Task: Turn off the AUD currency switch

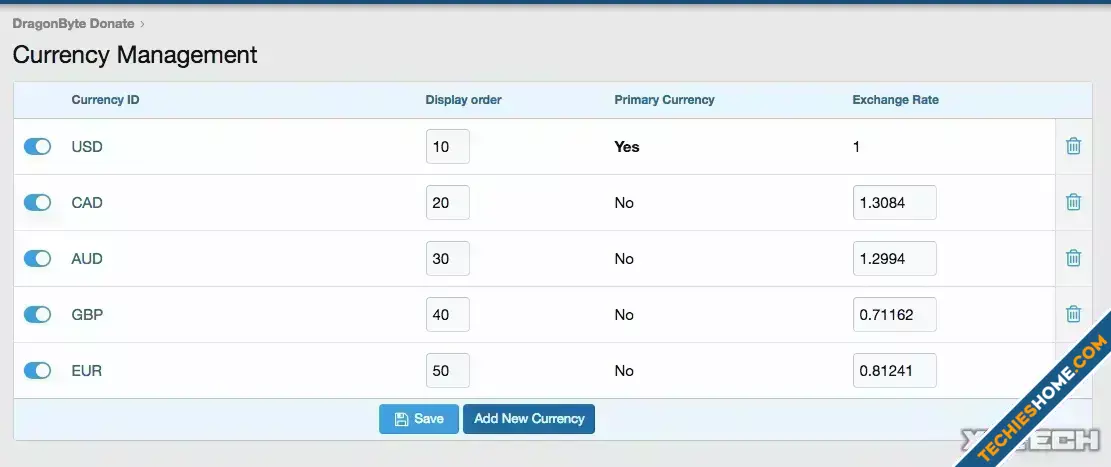Action: point(38,258)
